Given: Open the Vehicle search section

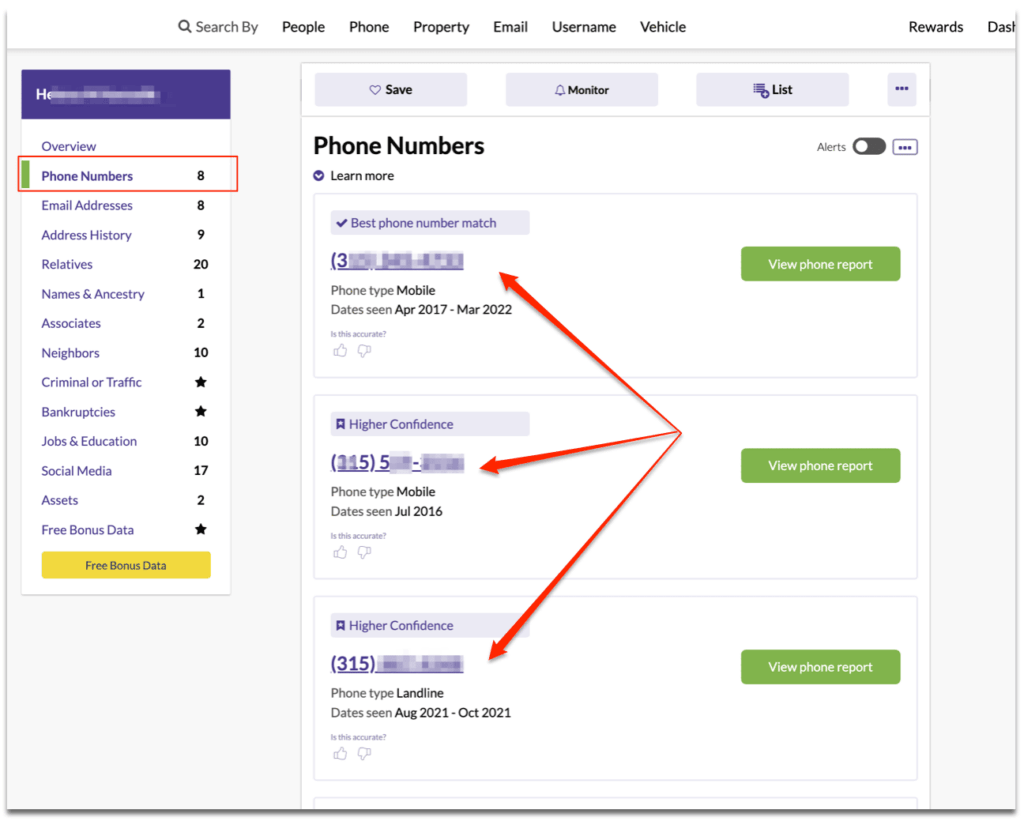Looking at the screenshot, I should (x=662, y=27).
